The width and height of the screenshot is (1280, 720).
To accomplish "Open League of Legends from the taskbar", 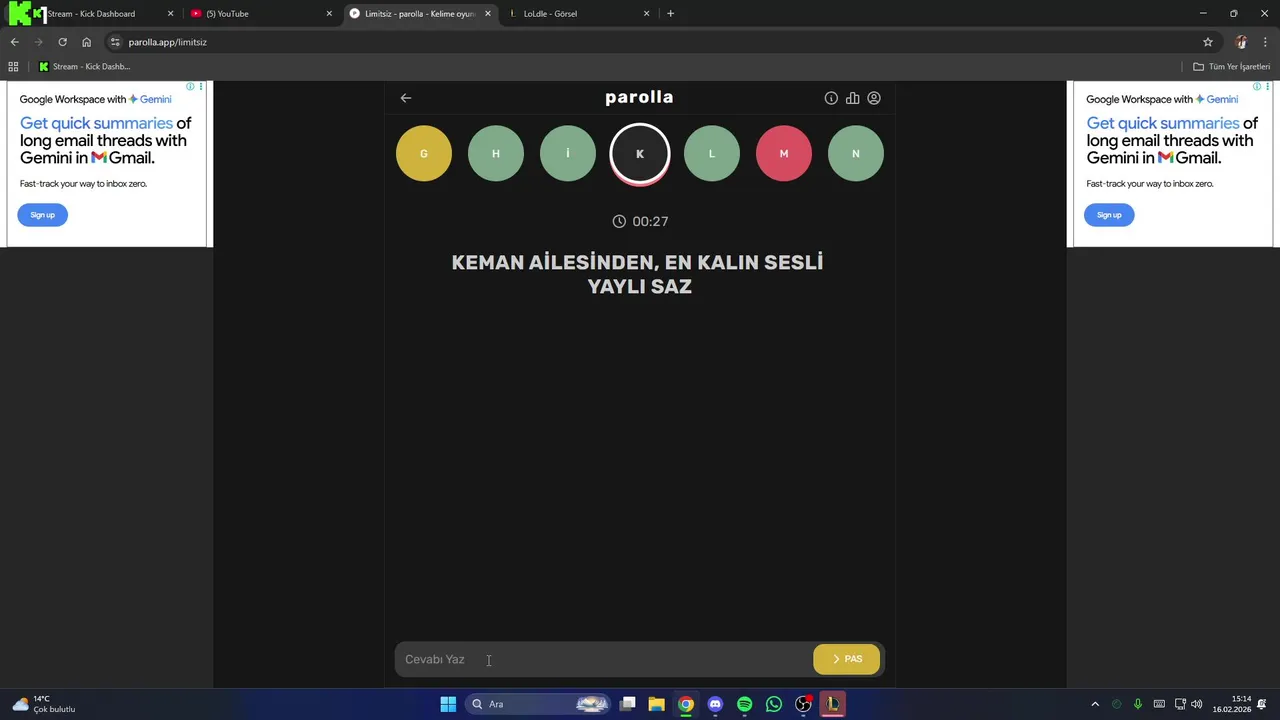I will click(832, 704).
